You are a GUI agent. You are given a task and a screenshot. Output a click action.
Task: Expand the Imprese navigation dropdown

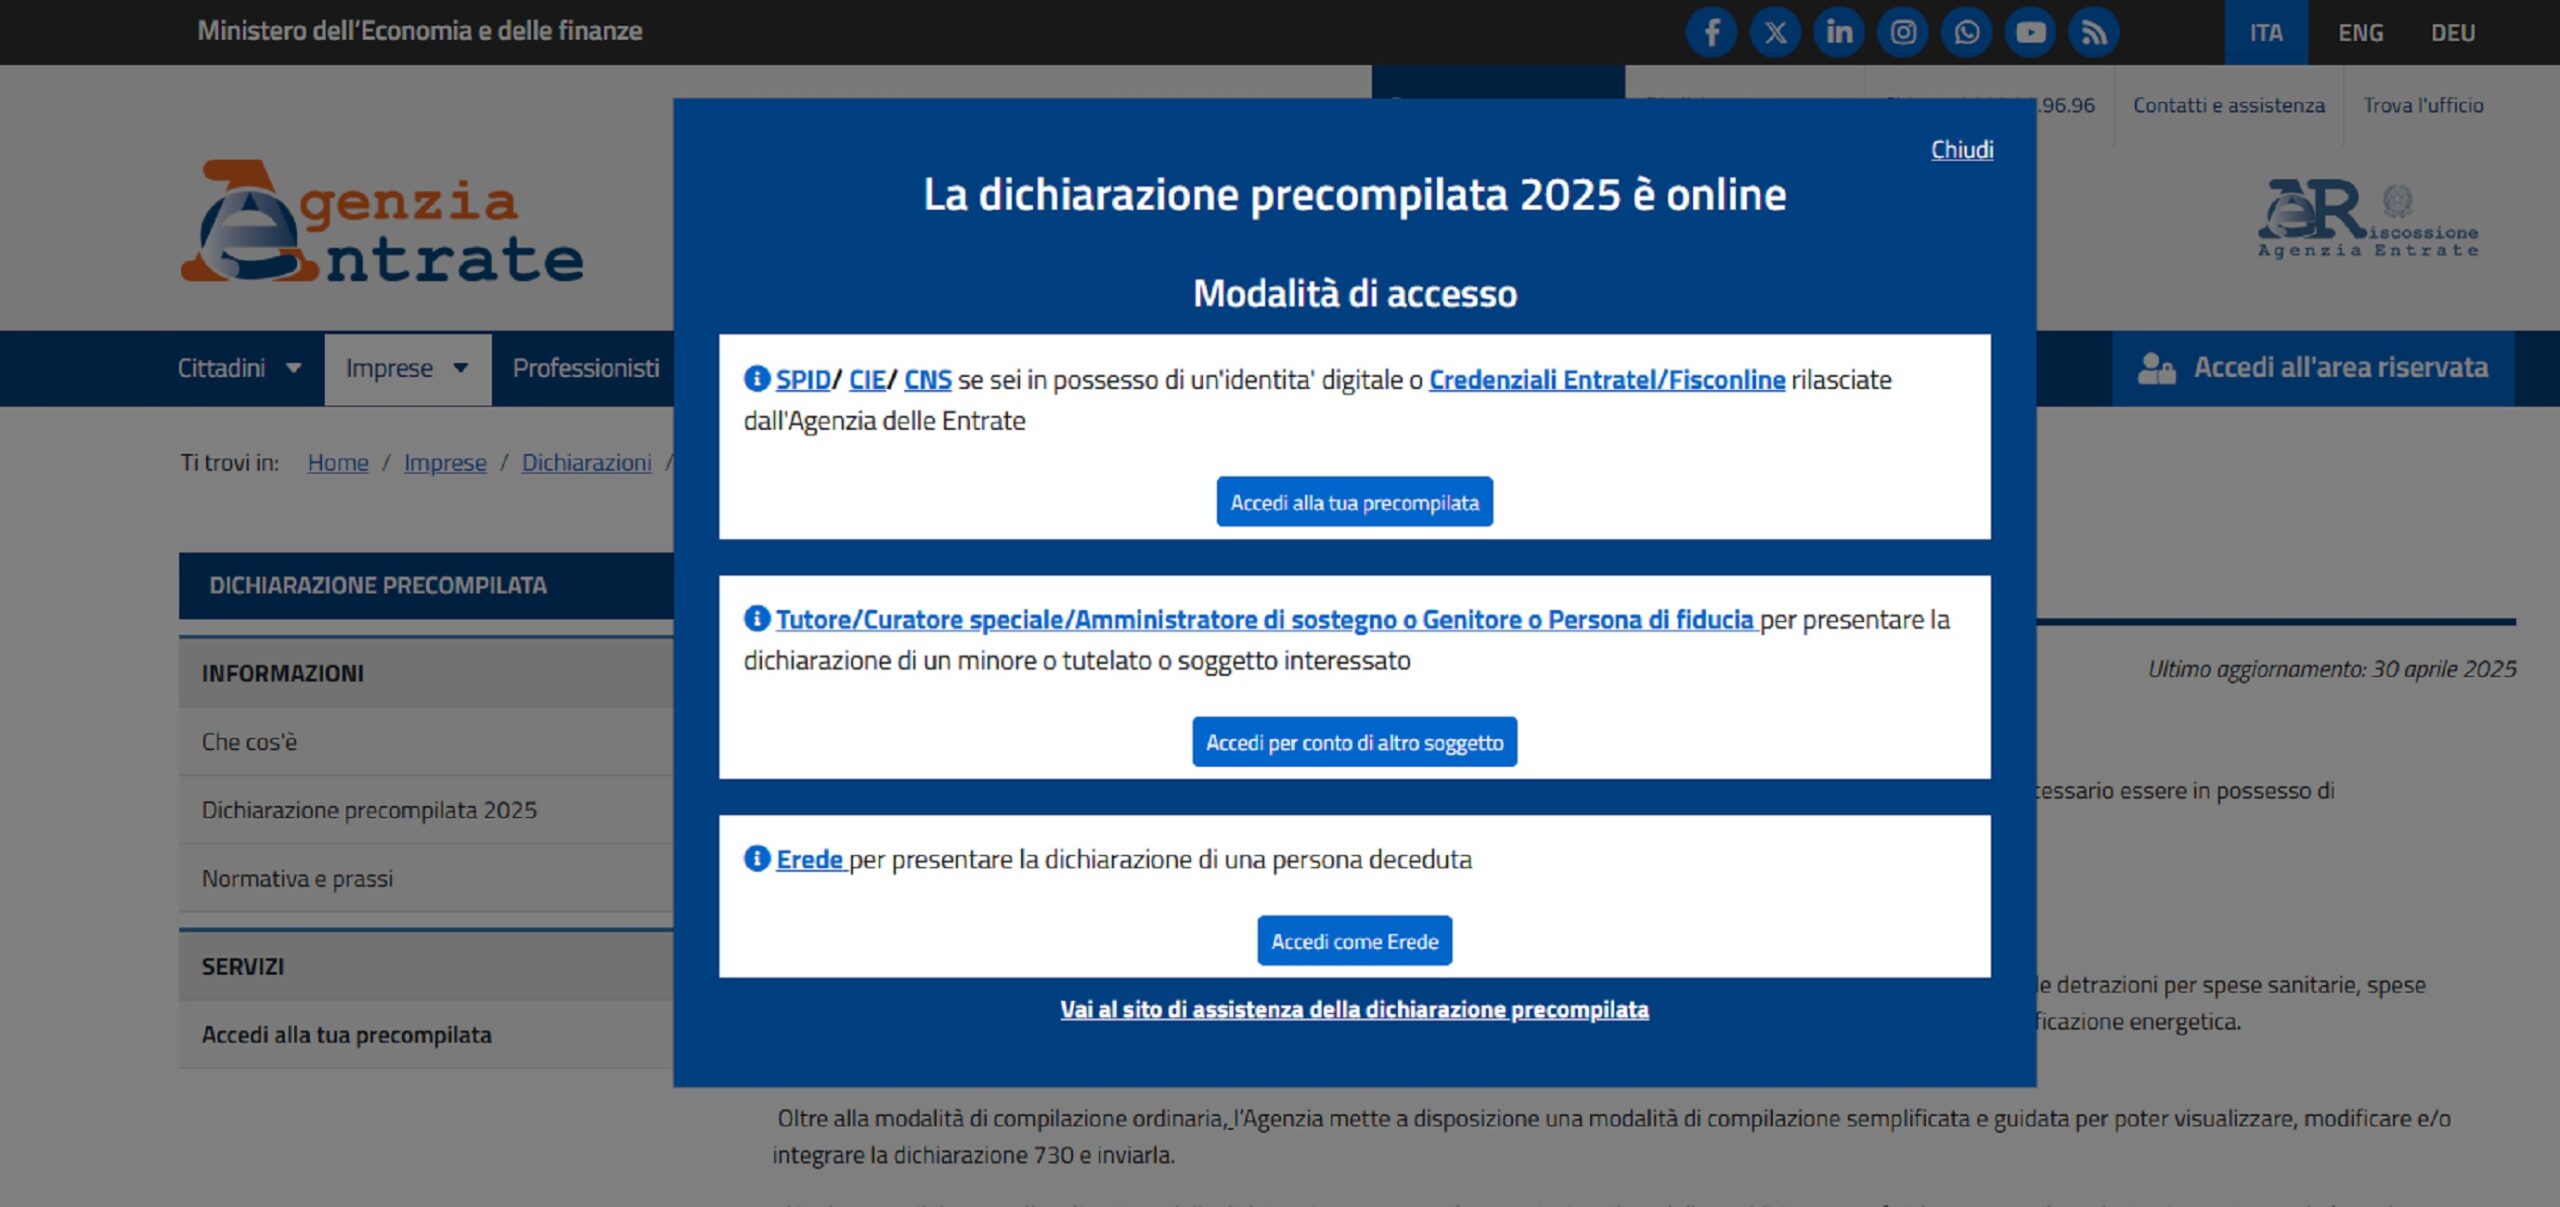click(x=405, y=368)
